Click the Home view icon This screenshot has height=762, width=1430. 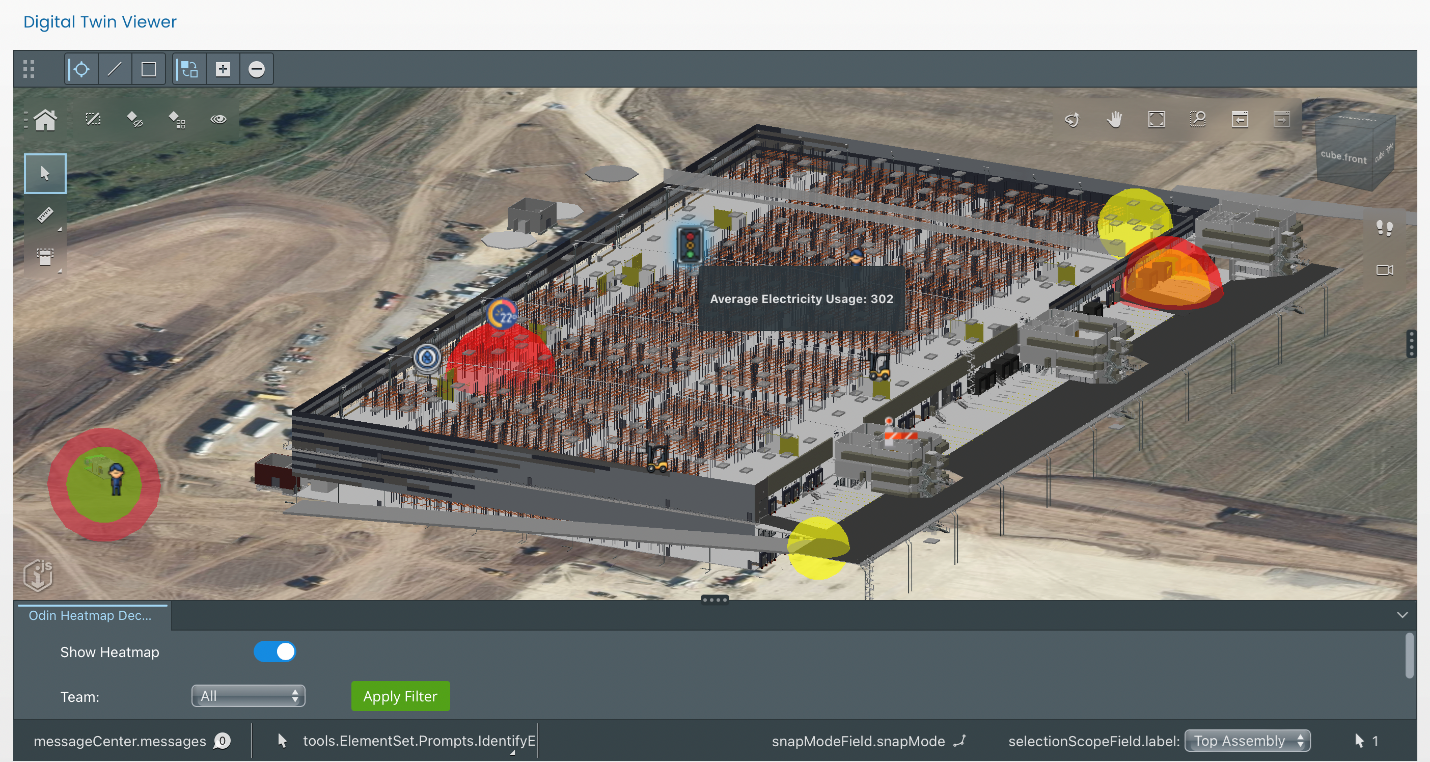[44, 119]
